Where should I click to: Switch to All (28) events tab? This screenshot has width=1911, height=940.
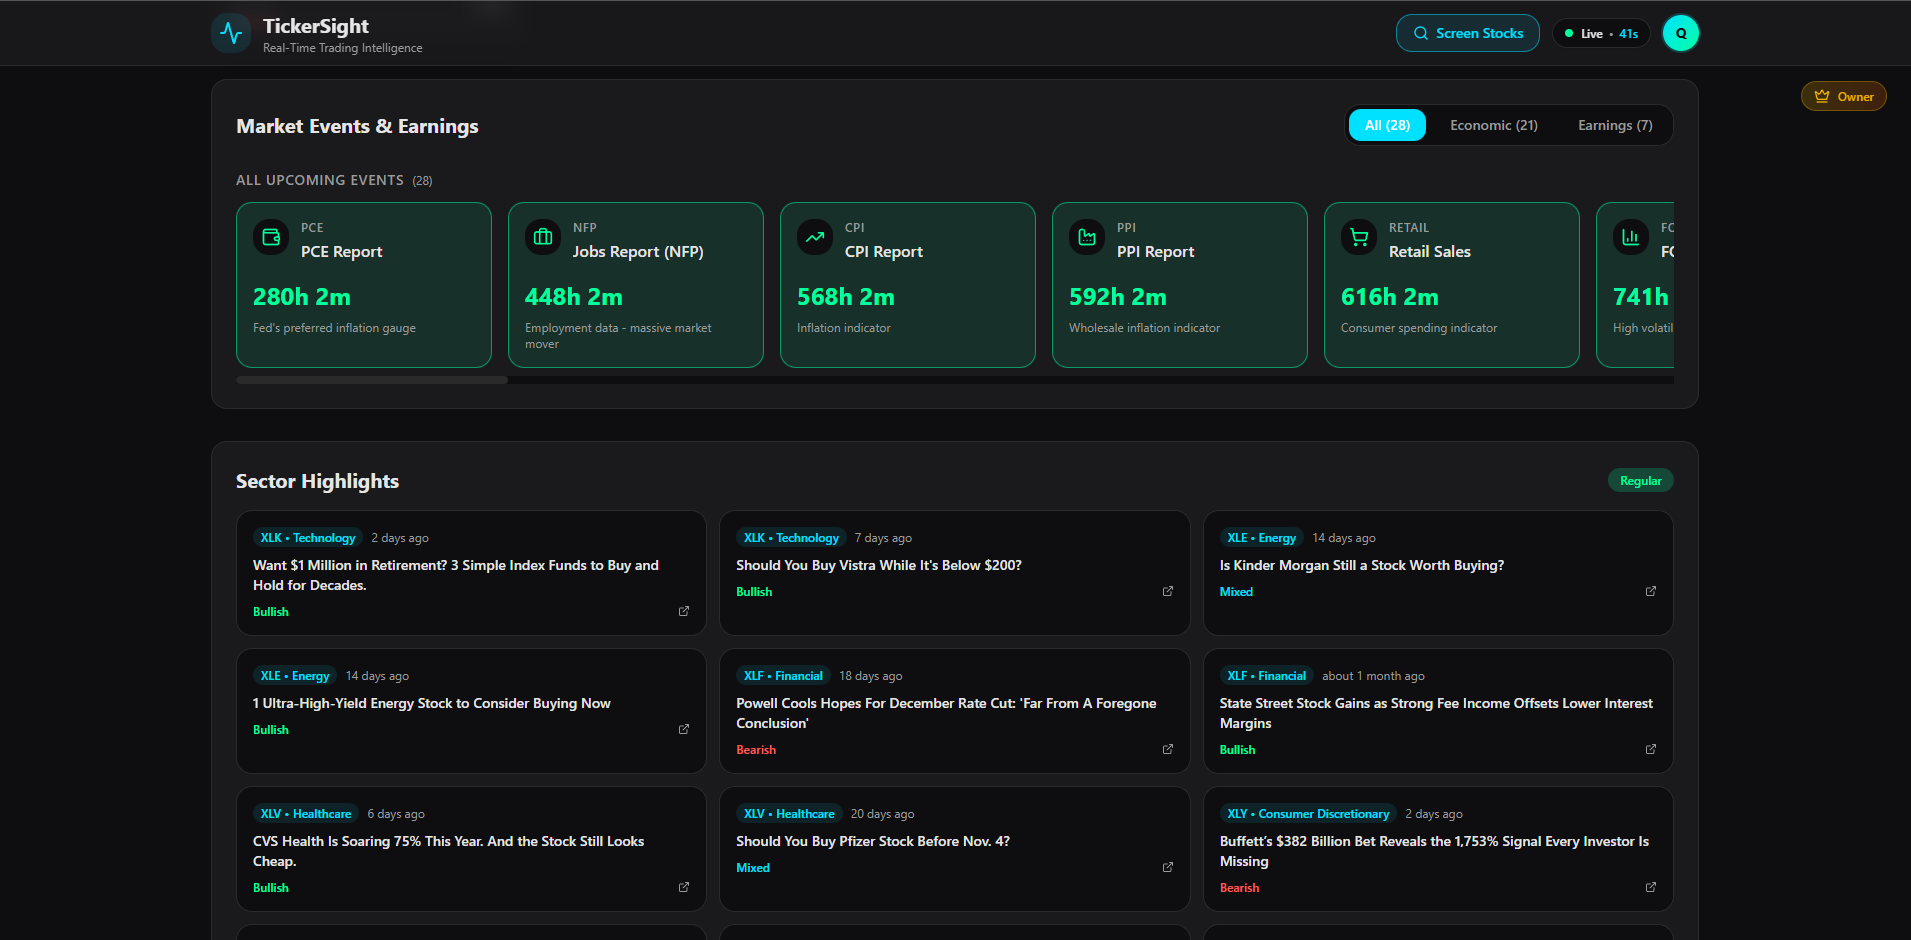click(x=1387, y=125)
